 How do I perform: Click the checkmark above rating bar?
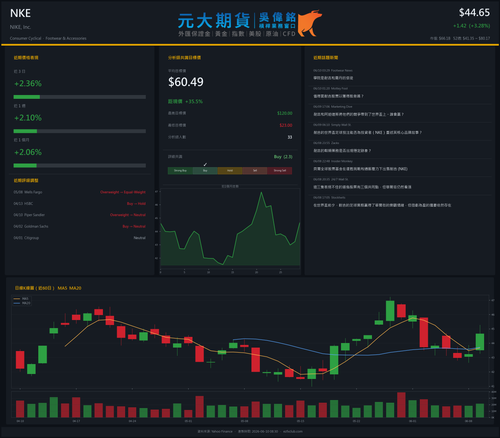click(x=205, y=164)
